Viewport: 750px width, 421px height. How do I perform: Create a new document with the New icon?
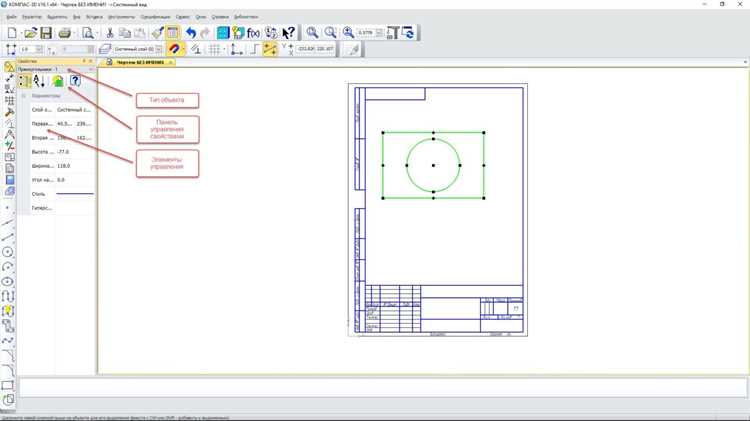pos(12,33)
